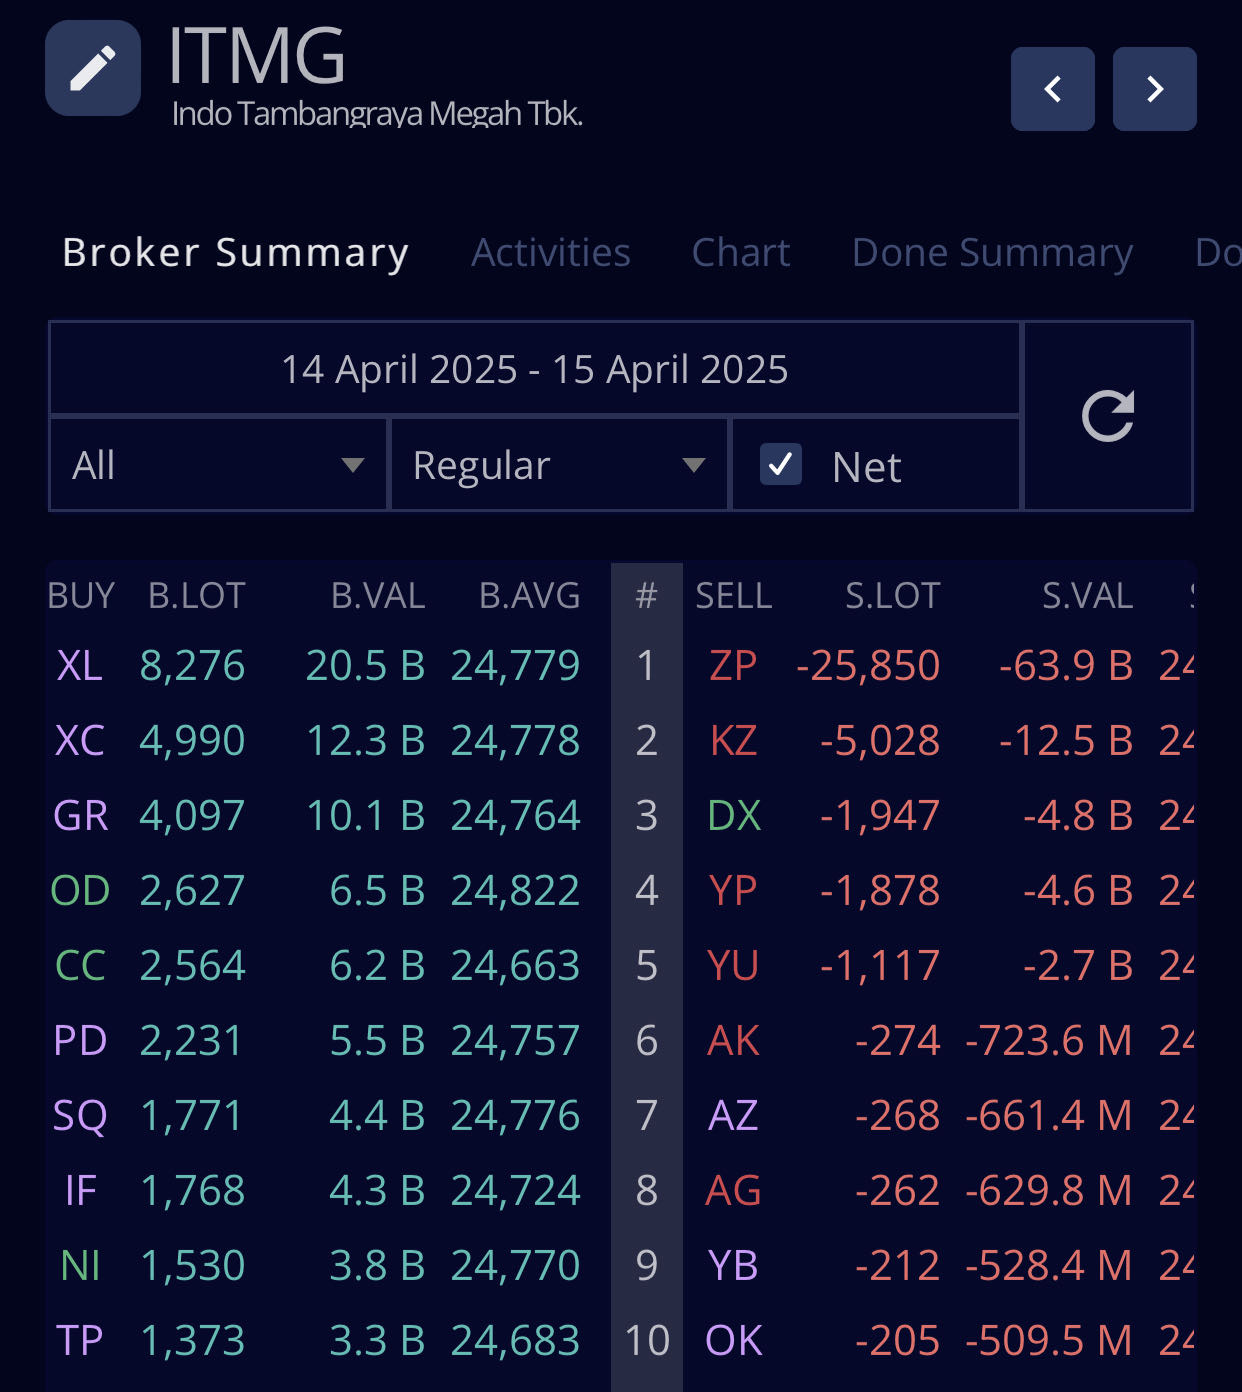Screen dimensions: 1242x1392
Task: Expand the Regular market dropdown
Action: point(558,465)
